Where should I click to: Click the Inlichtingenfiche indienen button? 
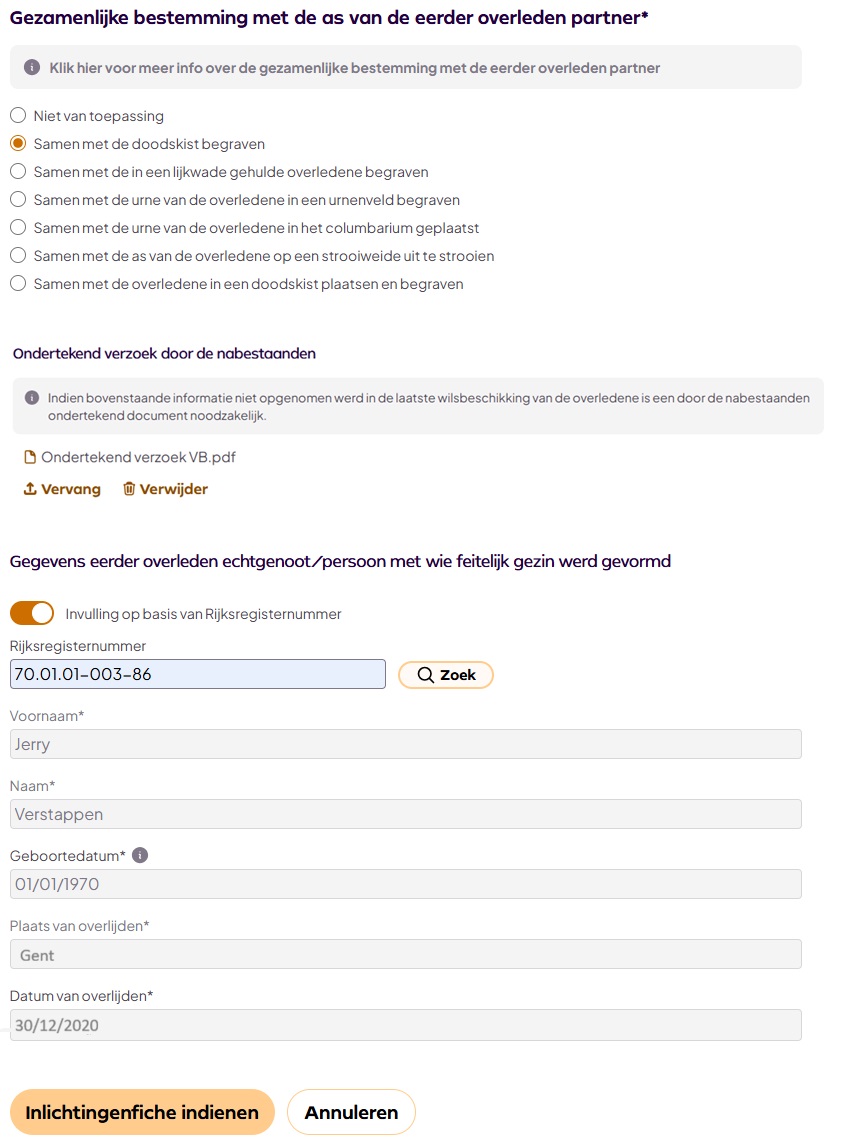point(141,1111)
